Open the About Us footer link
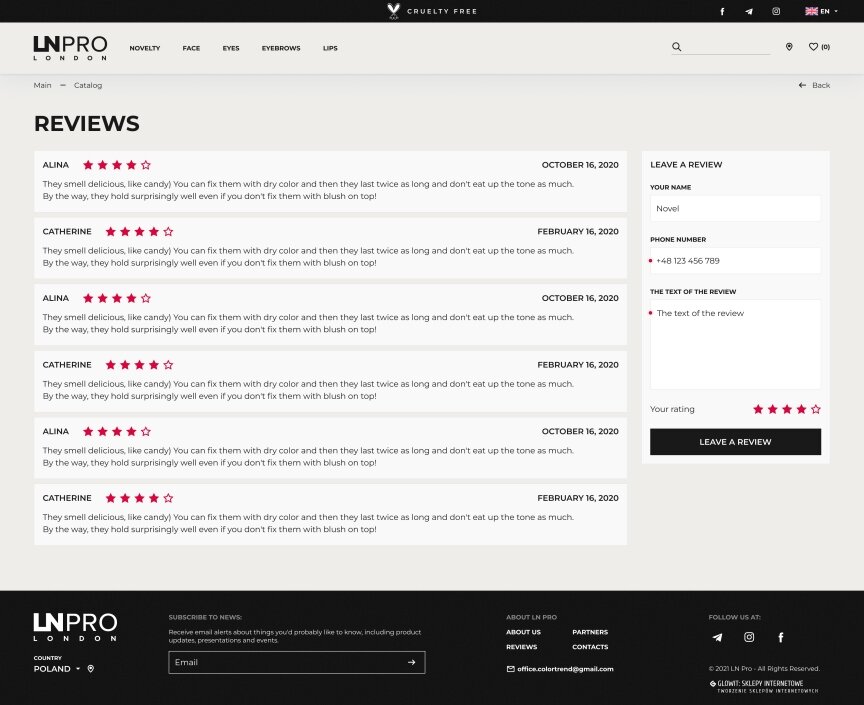 click(x=523, y=632)
